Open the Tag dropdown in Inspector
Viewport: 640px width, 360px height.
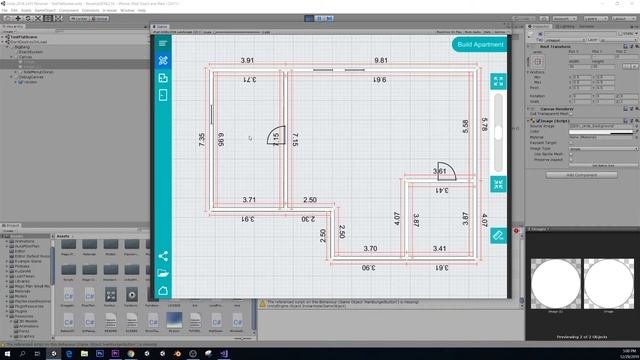(564, 40)
